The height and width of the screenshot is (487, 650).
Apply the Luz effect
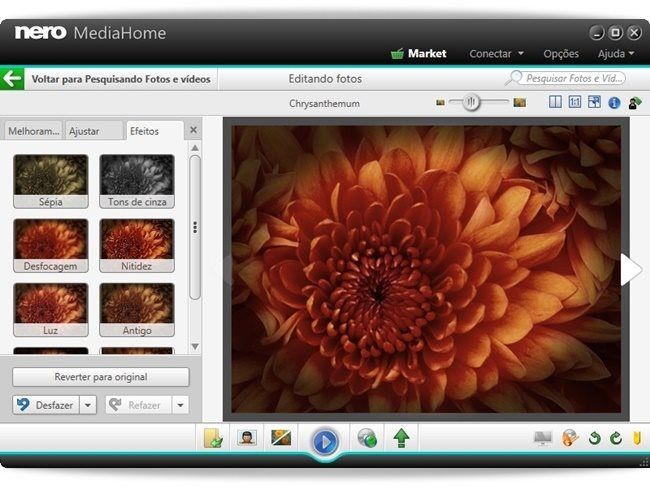pyautogui.click(x=51, y=309)
